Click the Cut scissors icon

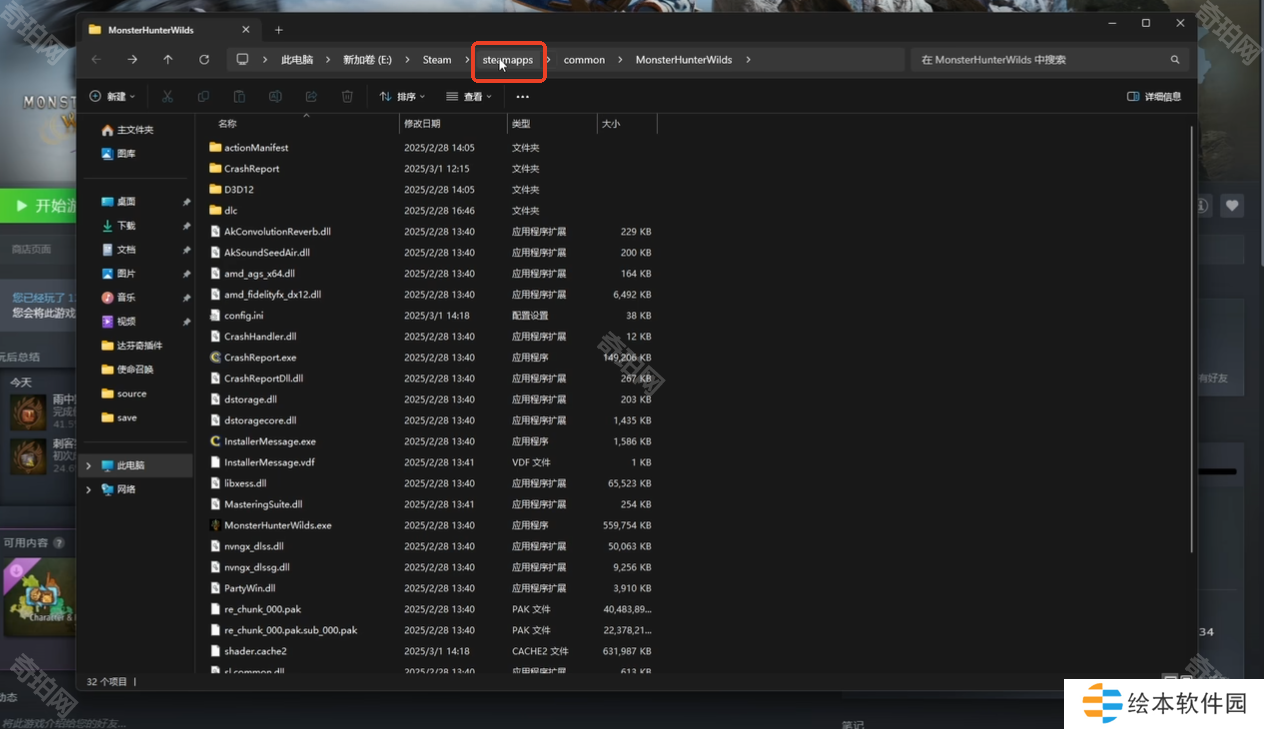(167, 97)
